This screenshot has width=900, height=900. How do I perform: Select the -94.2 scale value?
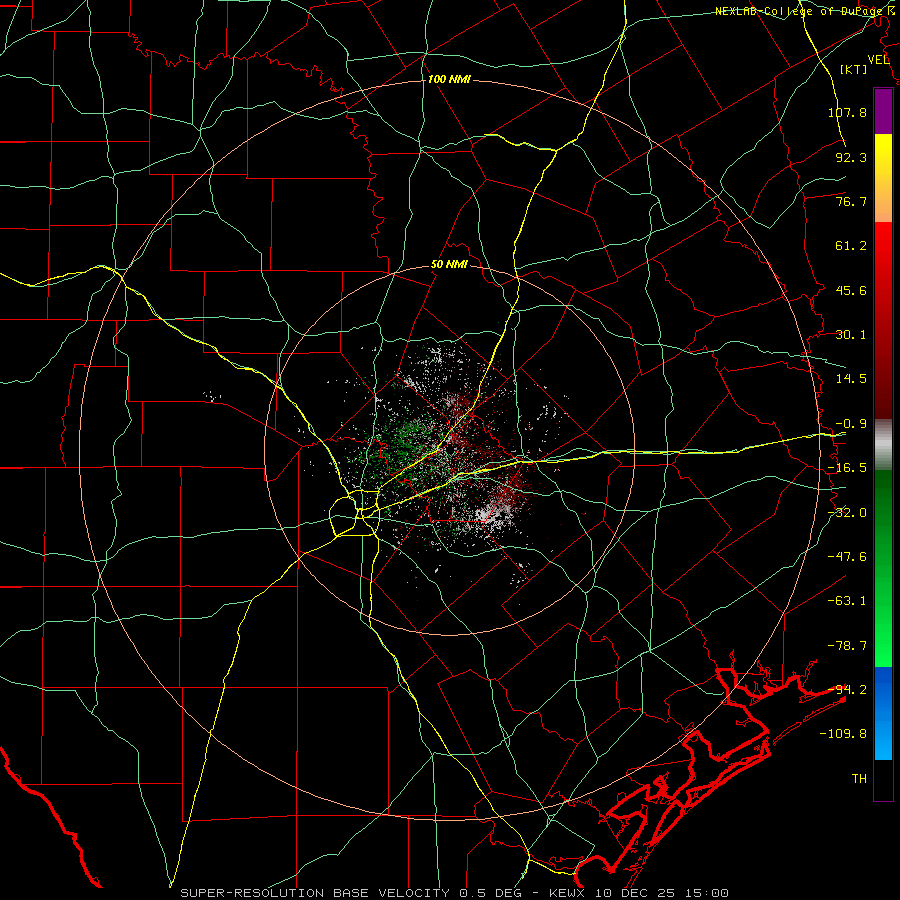847,689
